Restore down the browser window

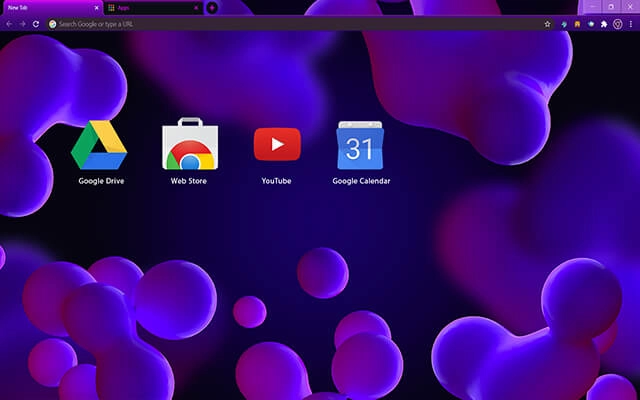[611, 7]
